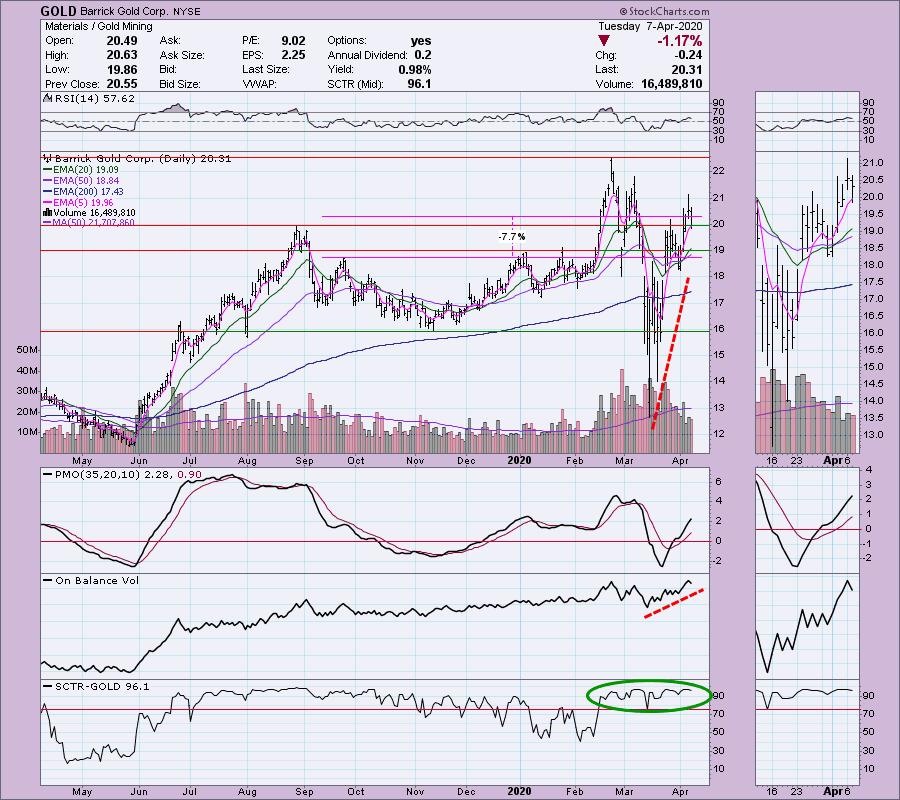Click the Sep label on the axis beneath the volume bars
The image size is (900, 800).
[x=304, y=461]
